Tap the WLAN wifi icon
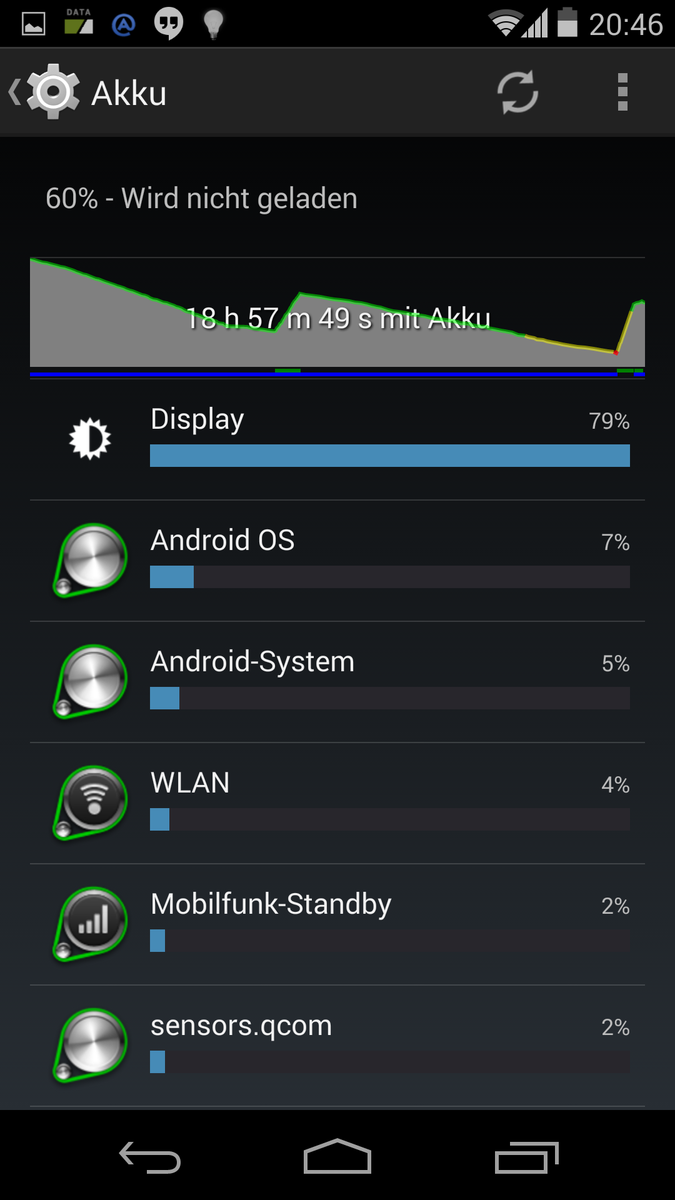Image resolution: width=675 pixels, height=1200 pixels. (90, 803)
